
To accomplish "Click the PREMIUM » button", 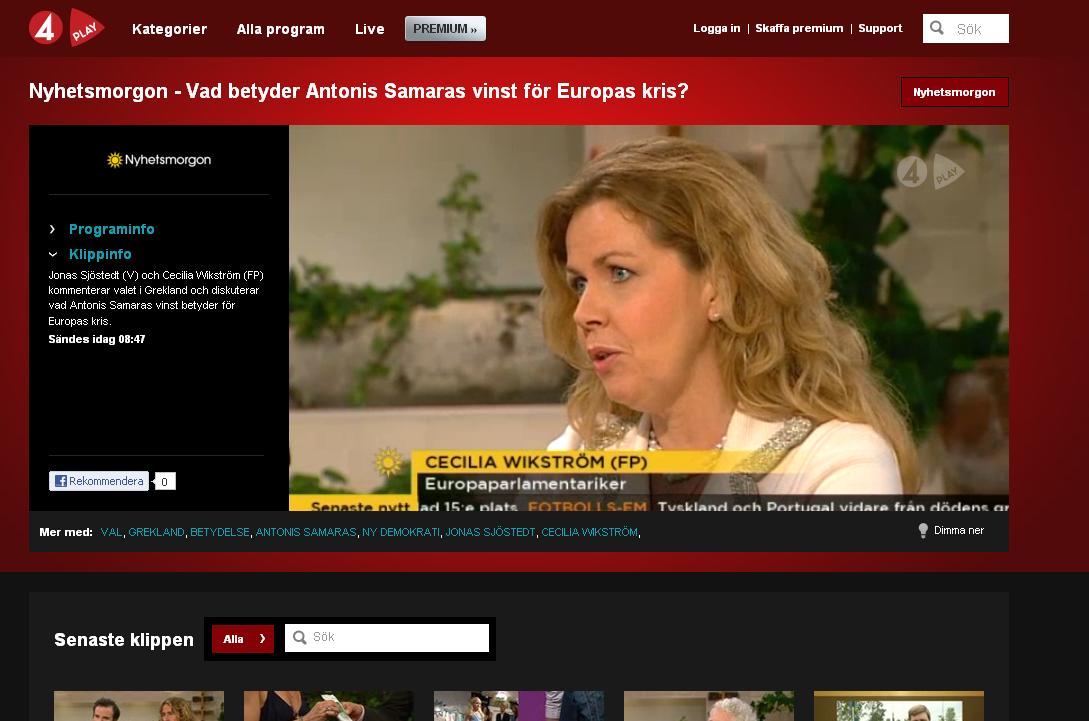I will [444, 29].
